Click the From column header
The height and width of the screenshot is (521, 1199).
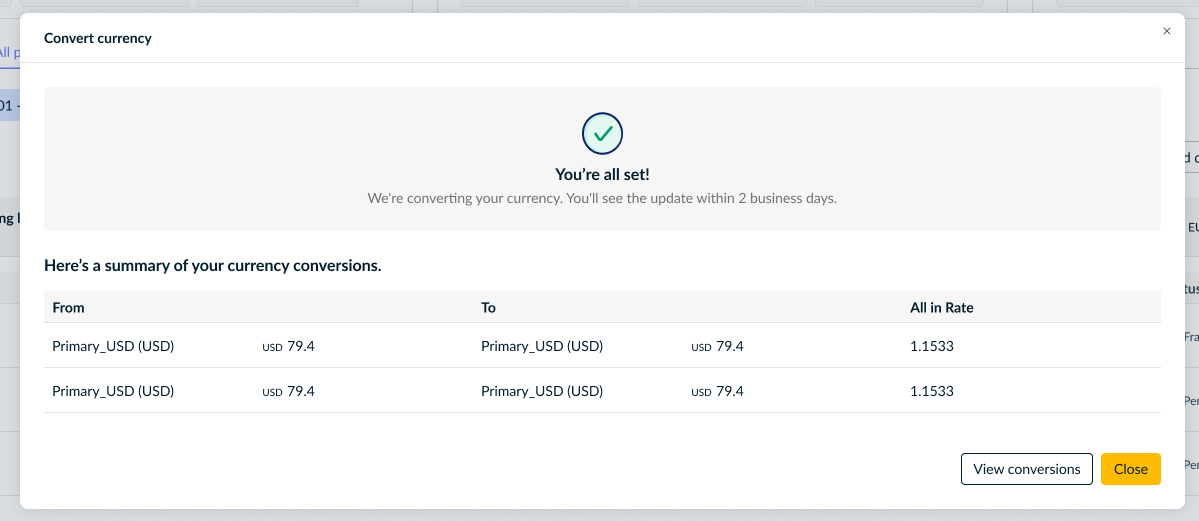[x=68, y=308]
